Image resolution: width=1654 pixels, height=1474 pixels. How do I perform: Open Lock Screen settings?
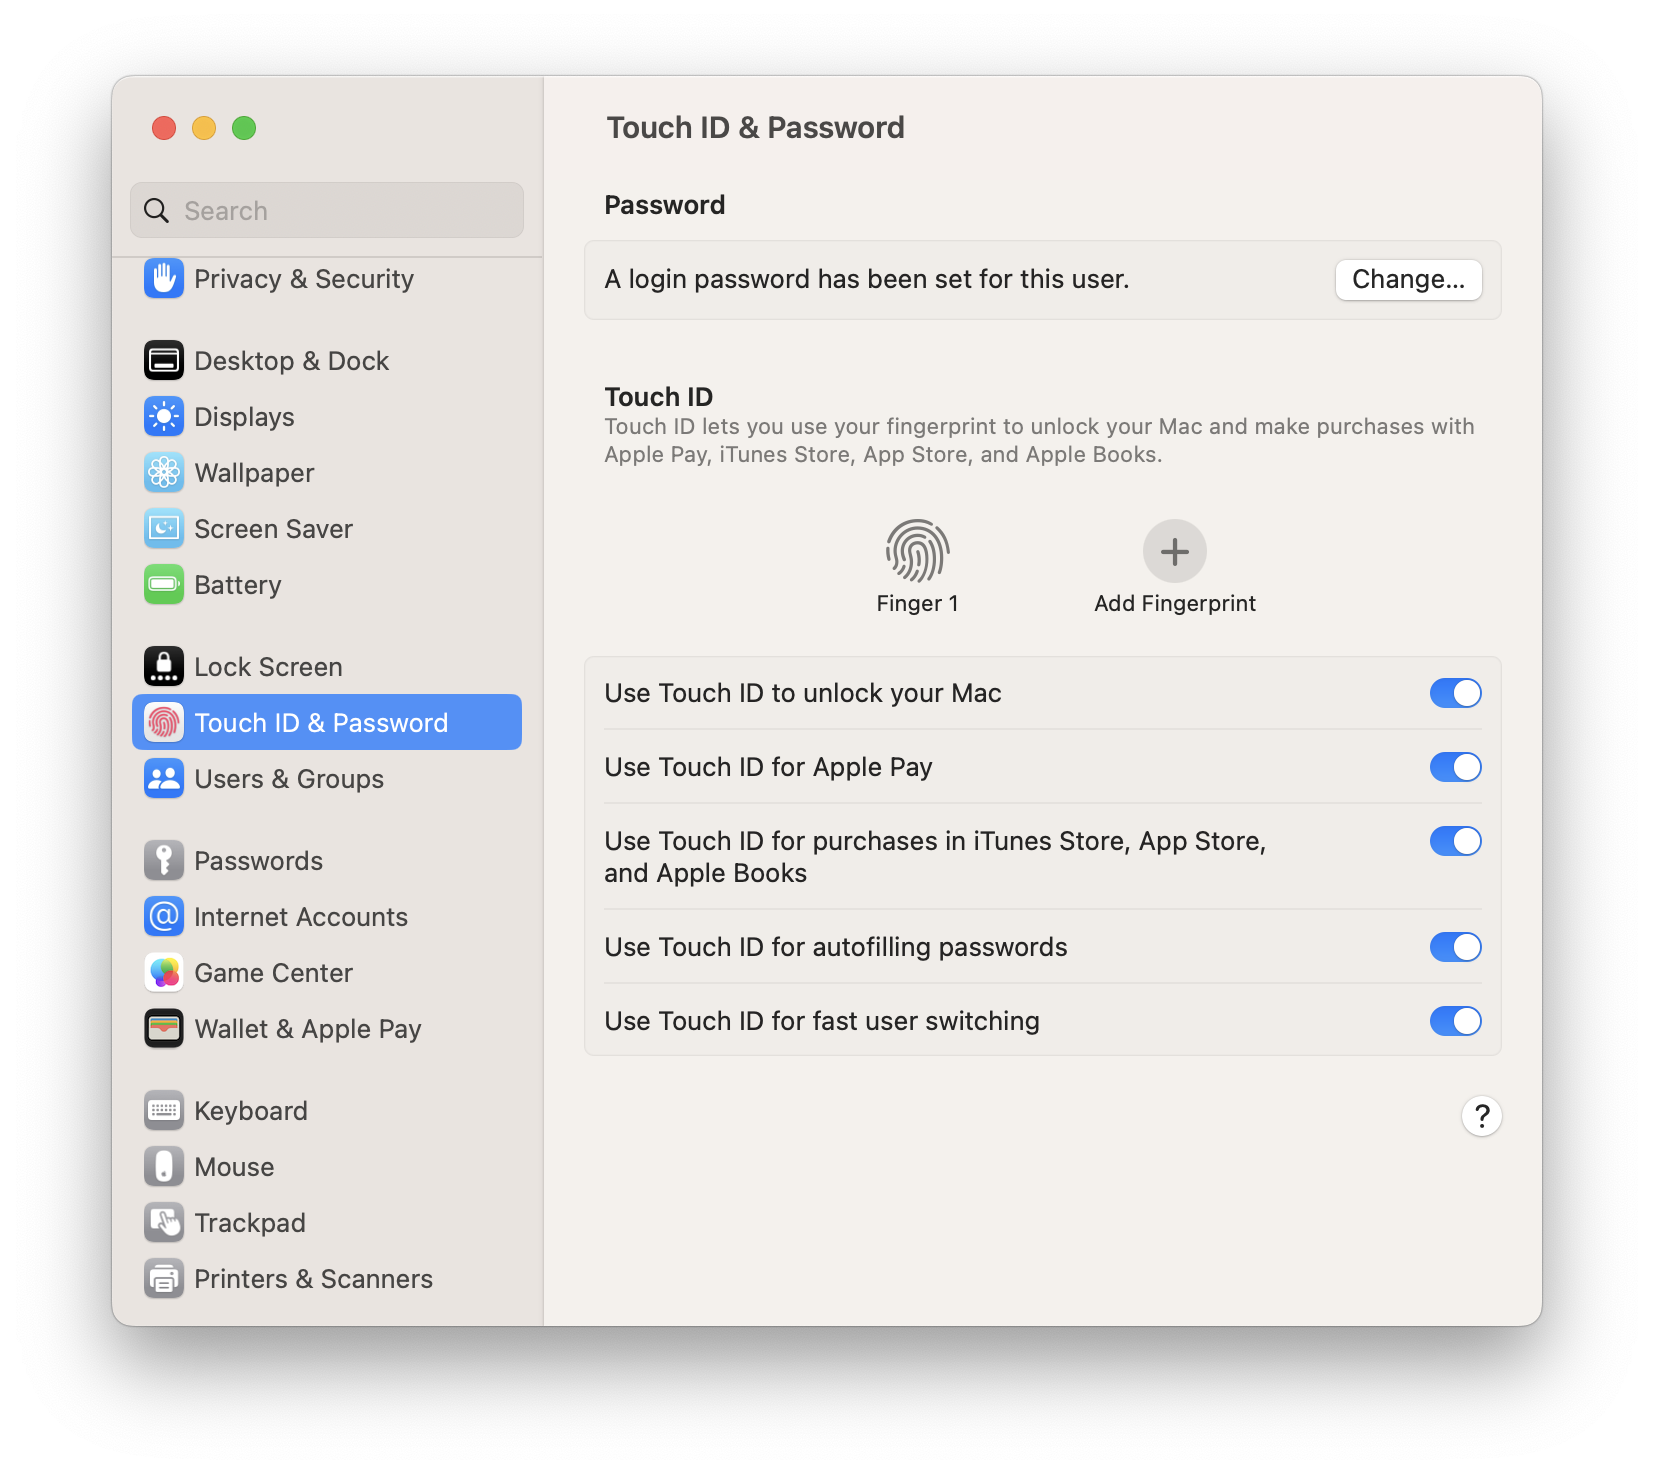click(x=268, y=667)
